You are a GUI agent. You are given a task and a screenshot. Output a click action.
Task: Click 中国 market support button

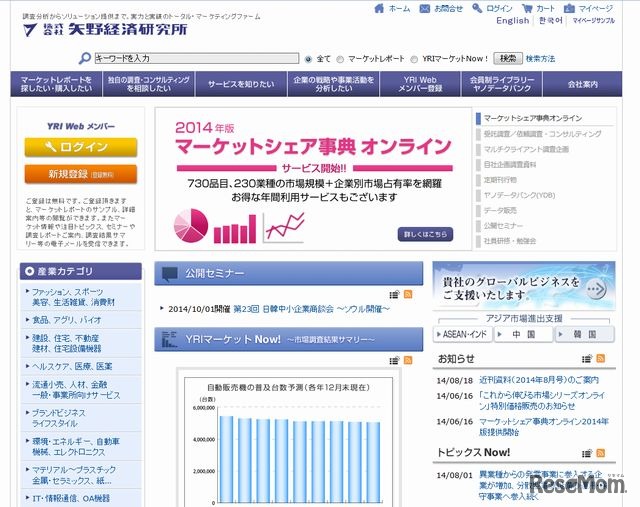(524, 334)
